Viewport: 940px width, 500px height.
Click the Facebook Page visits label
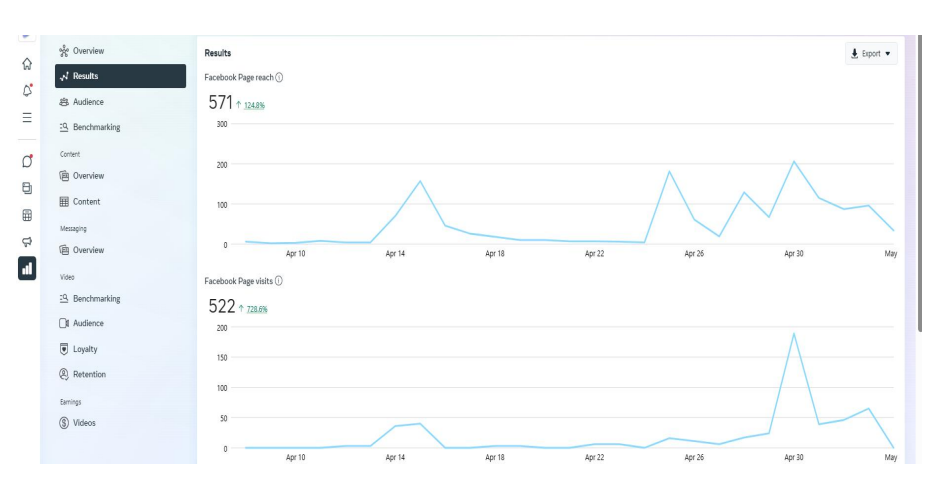tap(239, 281)
